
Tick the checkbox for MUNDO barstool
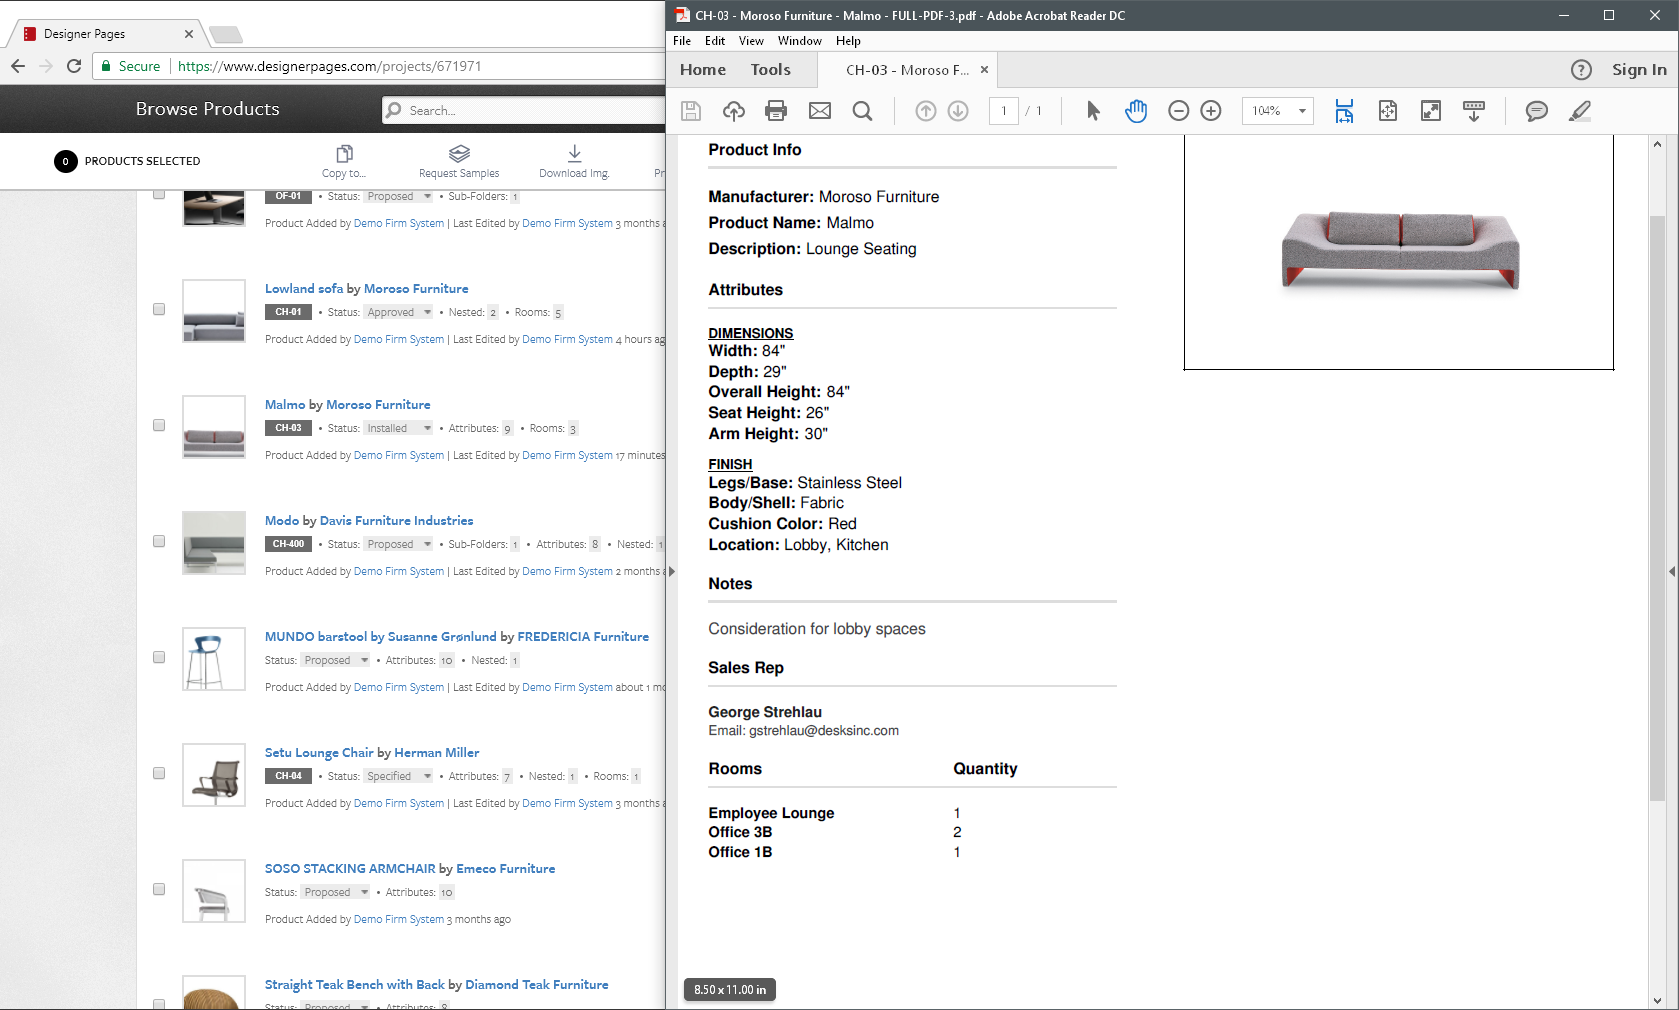(x=159, y=657)
